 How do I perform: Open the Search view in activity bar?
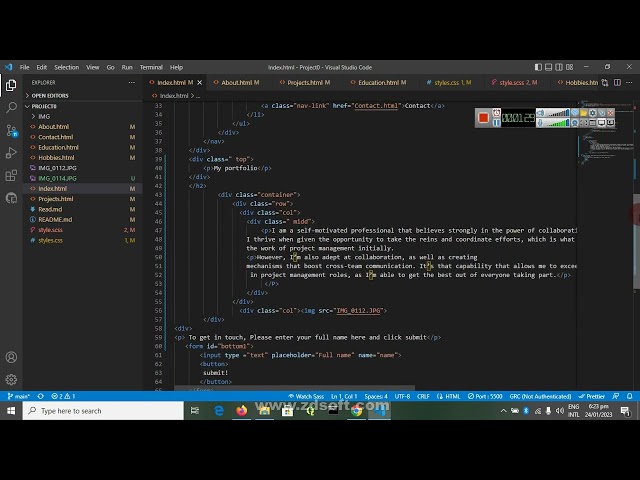tap(11, 108)
